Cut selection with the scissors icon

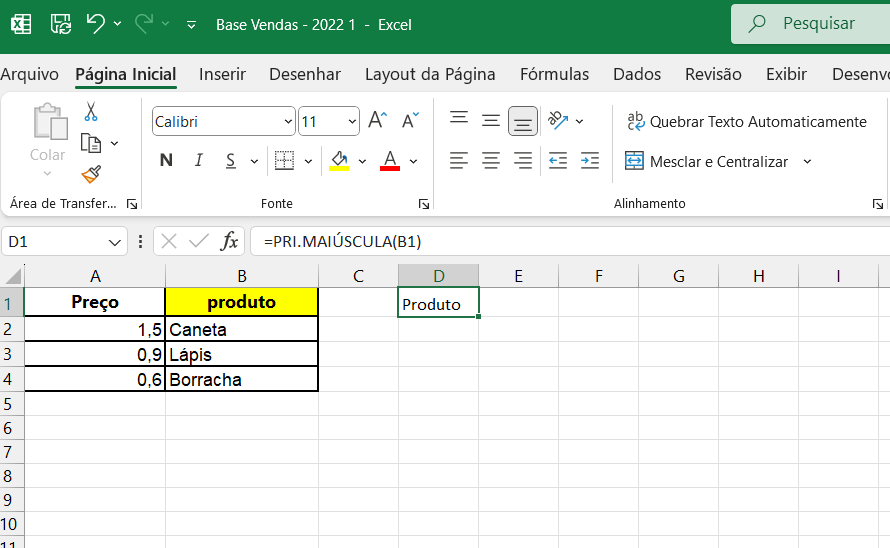[91, 111]
